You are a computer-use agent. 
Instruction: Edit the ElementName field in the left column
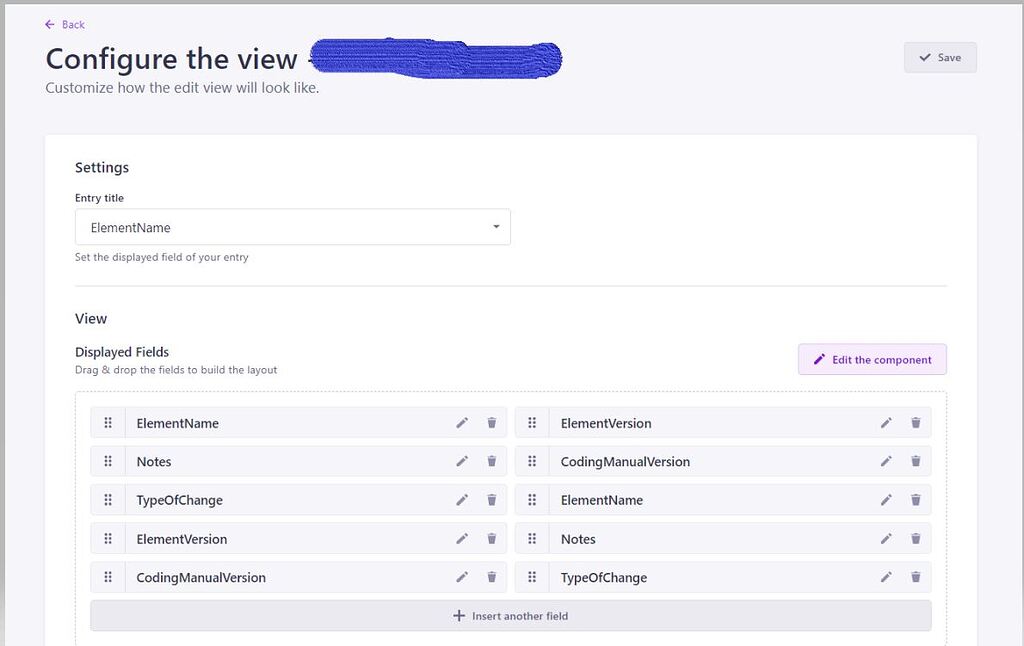click(x=462, y=423)
